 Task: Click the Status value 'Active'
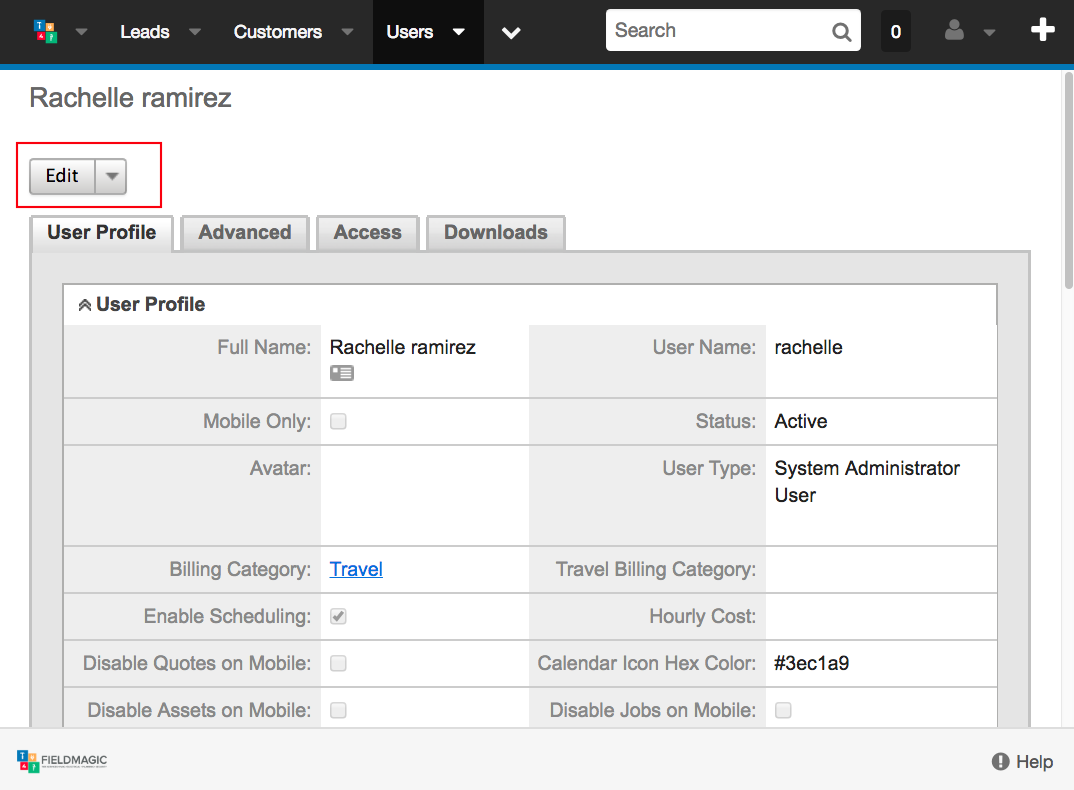pos(801,421)
